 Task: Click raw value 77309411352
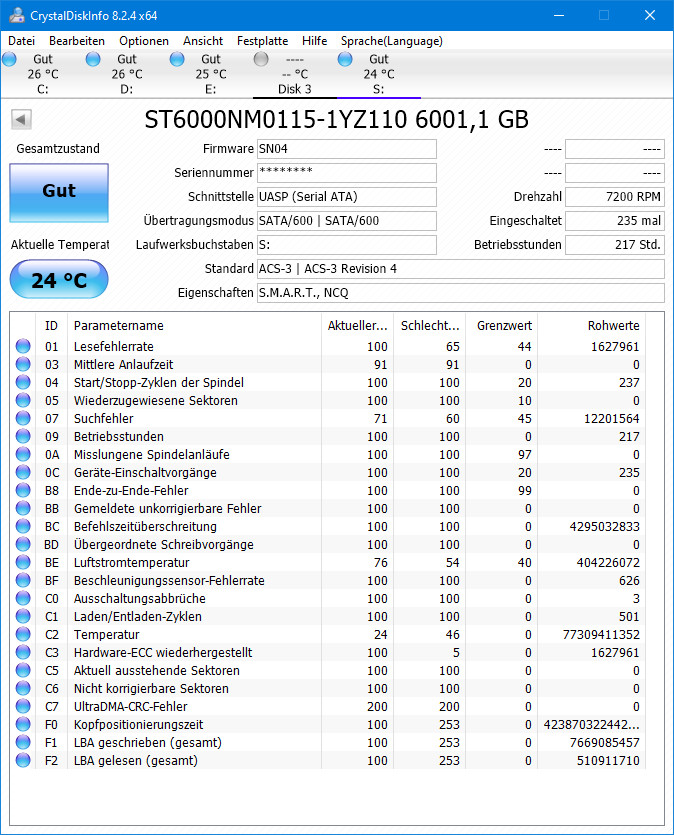coord(601,635)
